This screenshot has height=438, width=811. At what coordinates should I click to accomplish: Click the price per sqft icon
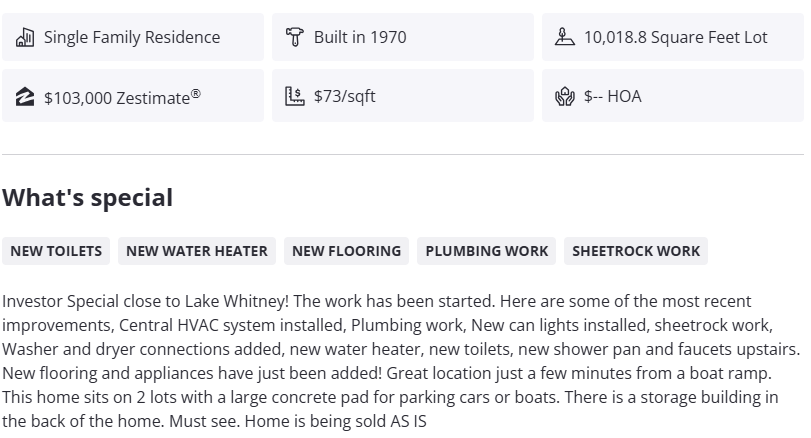(x=295, y=97)
